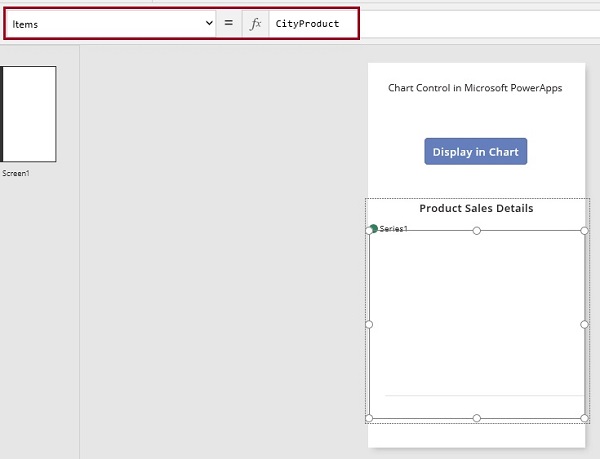Click the bottom-left corner handle of chart
This screenshot has width=600, height=459.
[x=369, y=418]
